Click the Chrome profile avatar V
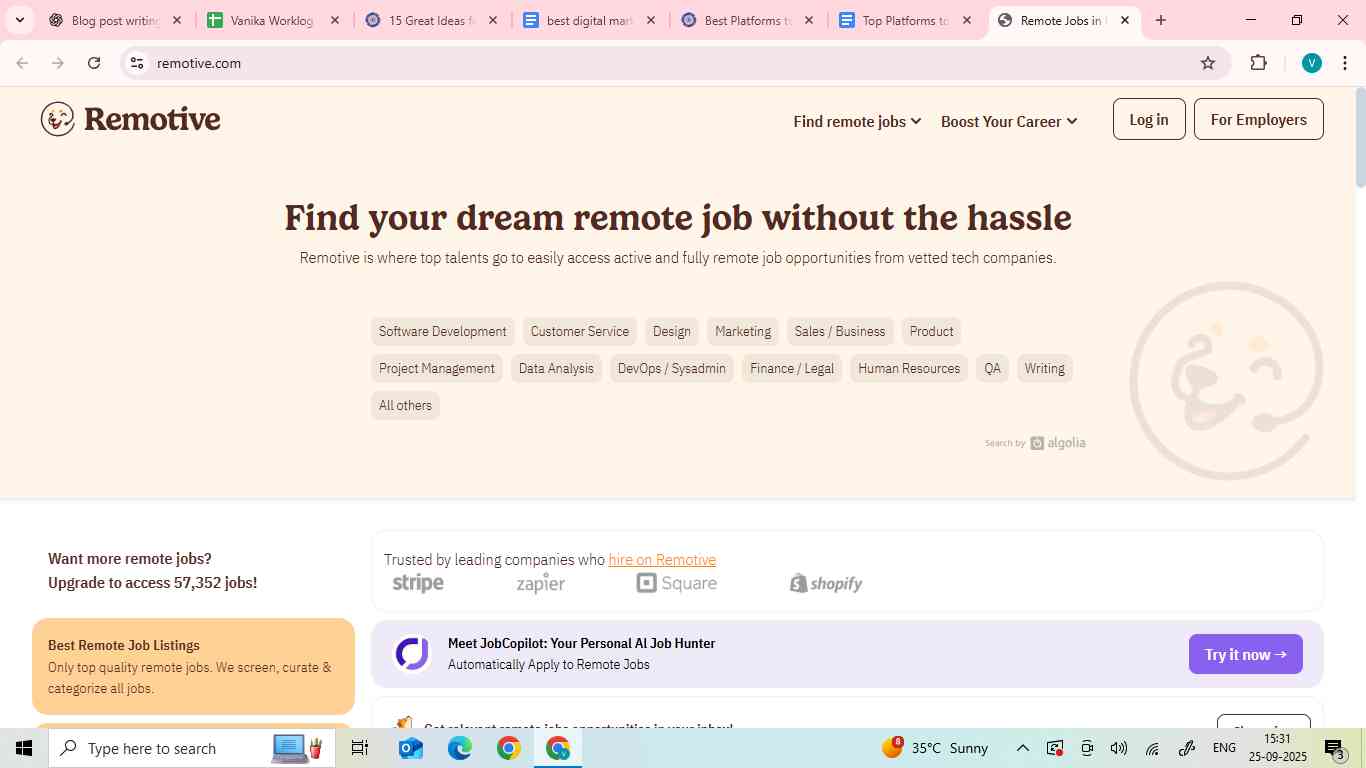1366x768 pixels. pyautogui.click(x=1311, y=62)
